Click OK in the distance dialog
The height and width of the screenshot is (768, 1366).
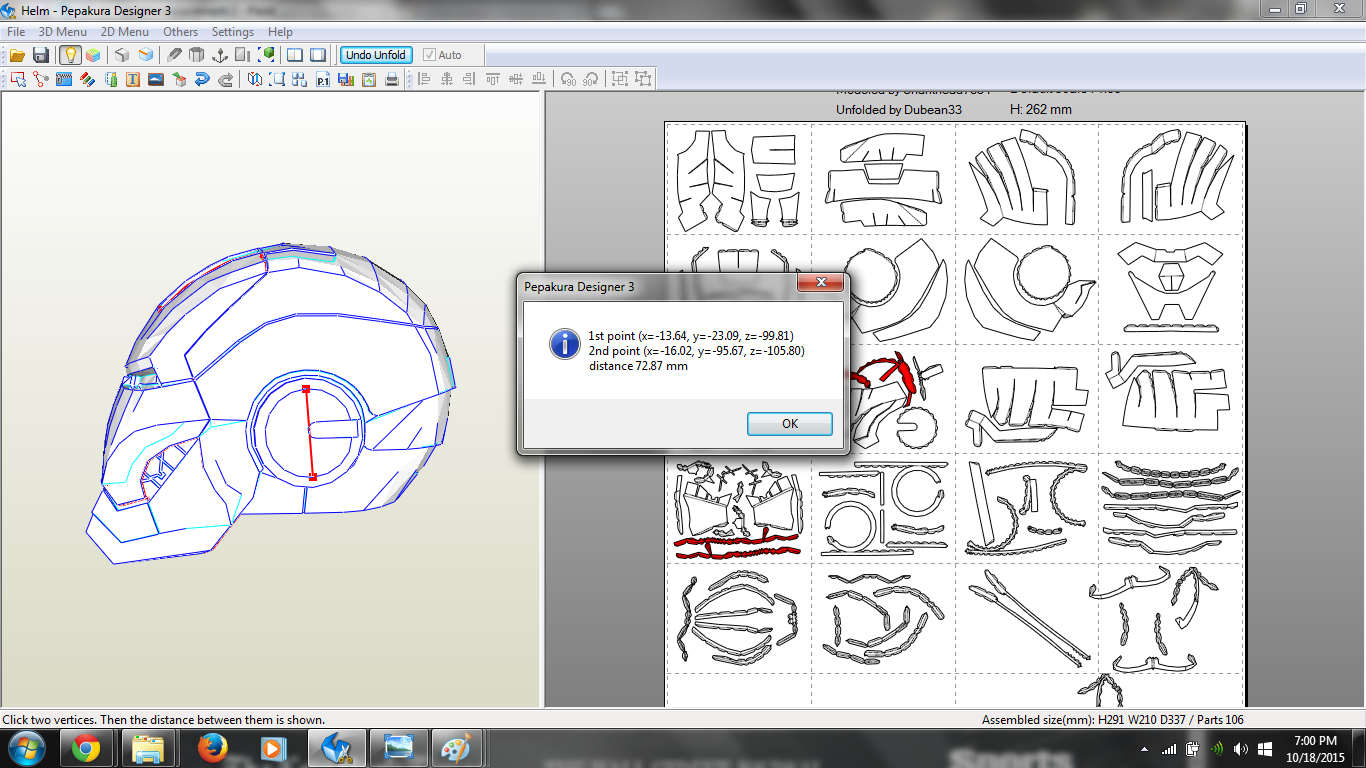[x=790, y=424]
